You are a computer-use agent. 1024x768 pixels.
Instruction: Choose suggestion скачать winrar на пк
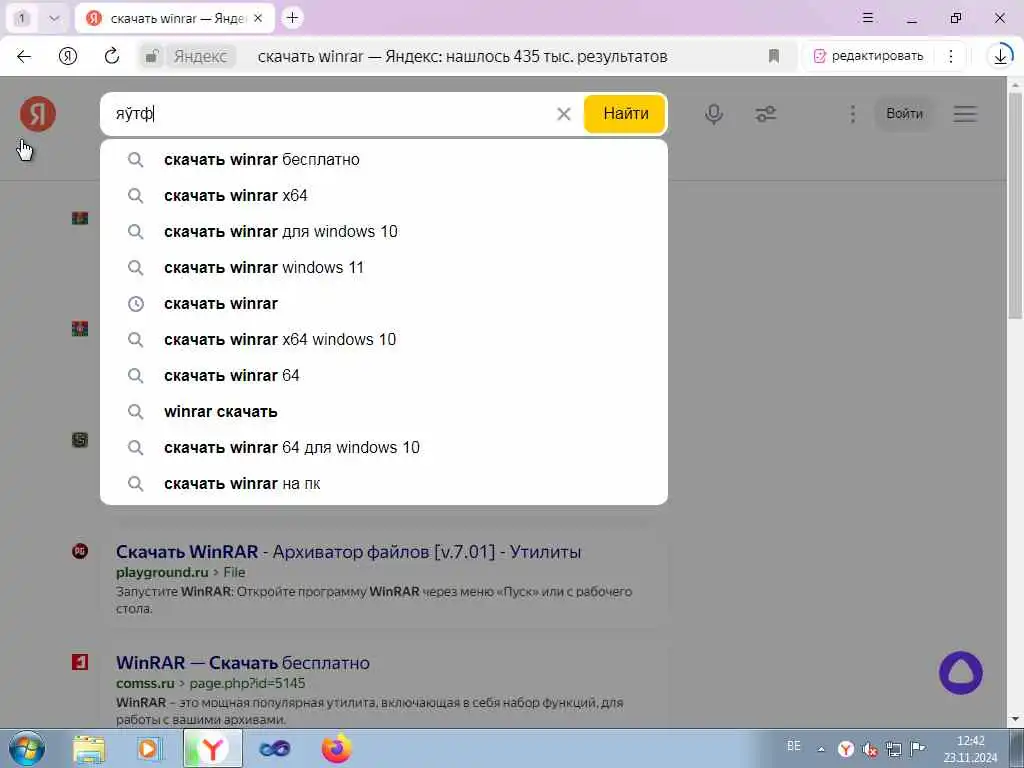[x=384, y=484]
